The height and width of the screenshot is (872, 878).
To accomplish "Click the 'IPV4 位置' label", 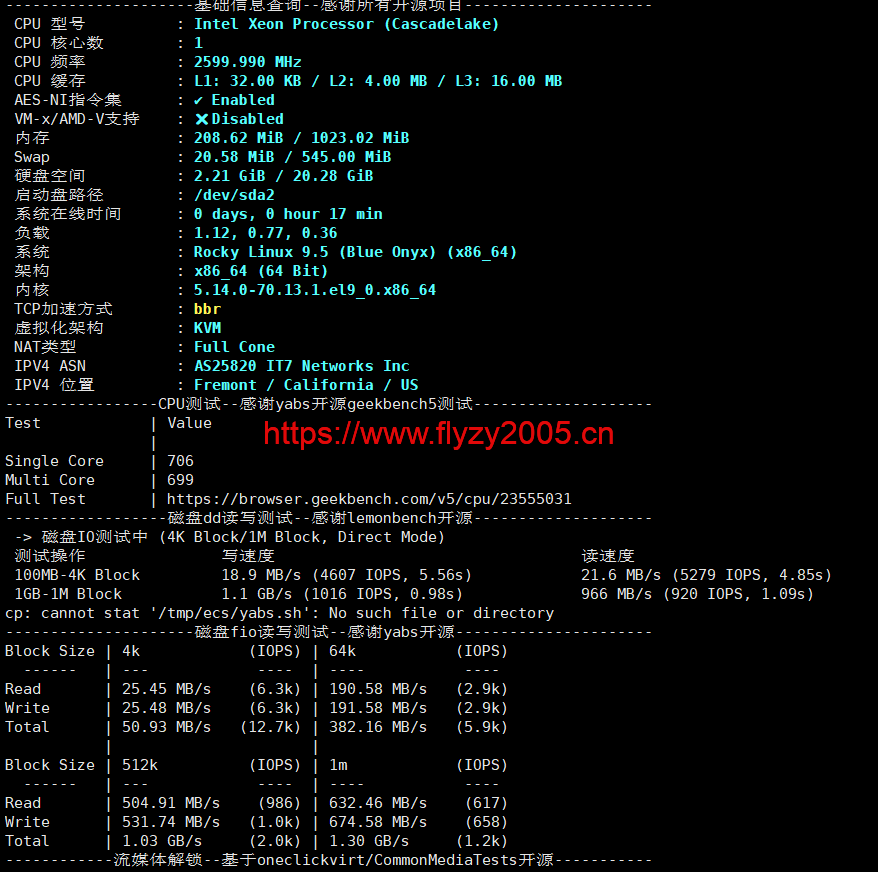I will click(x=54, y=385).
